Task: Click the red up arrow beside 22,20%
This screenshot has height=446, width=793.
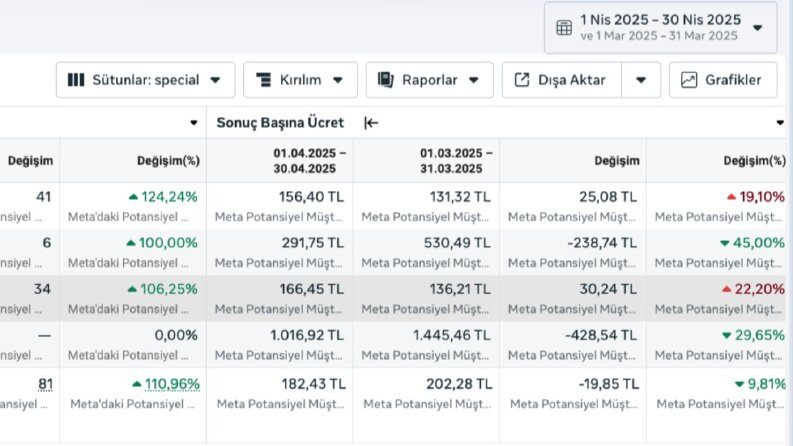Action: click(x=727, y=289)
